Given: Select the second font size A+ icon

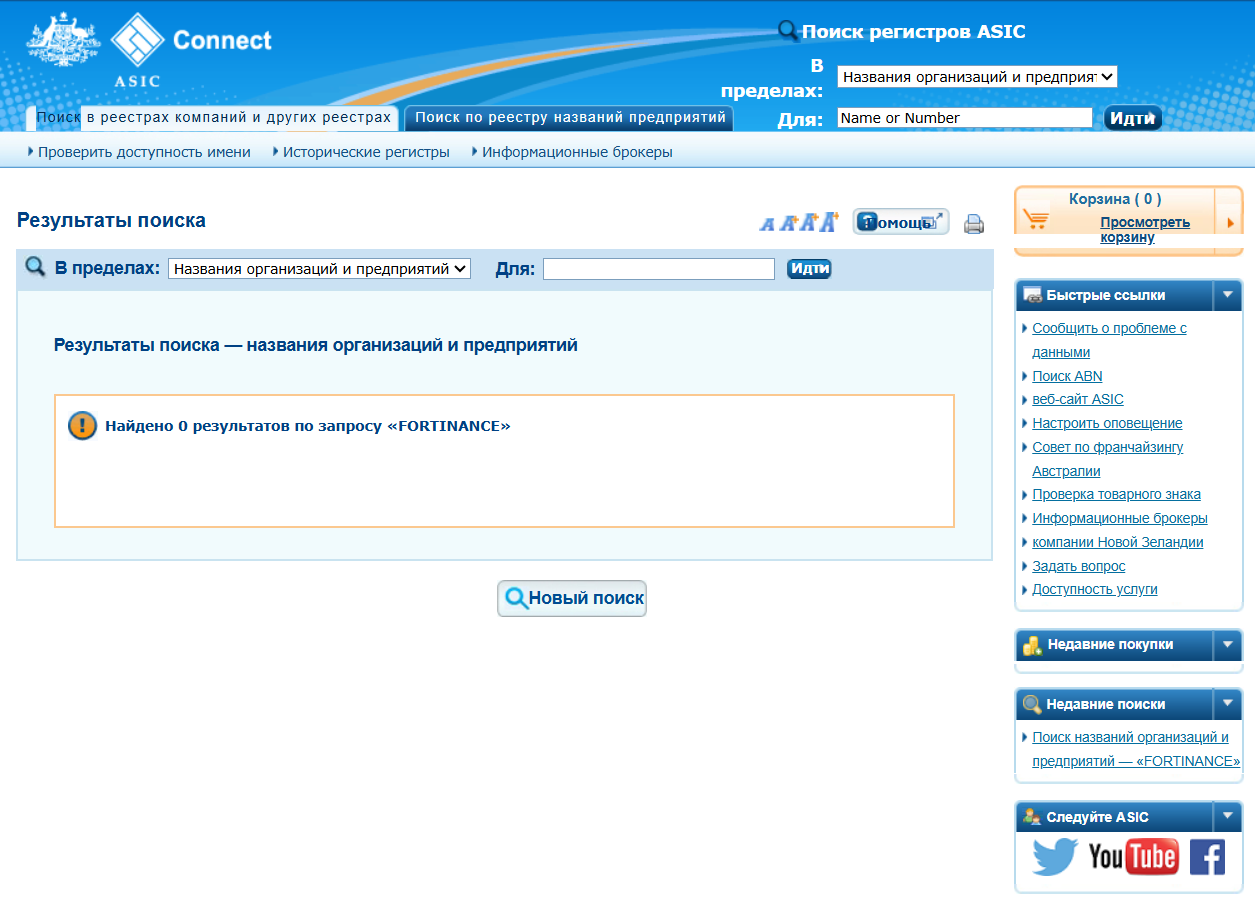Looking at the screenshot, I should pos(788,223).
